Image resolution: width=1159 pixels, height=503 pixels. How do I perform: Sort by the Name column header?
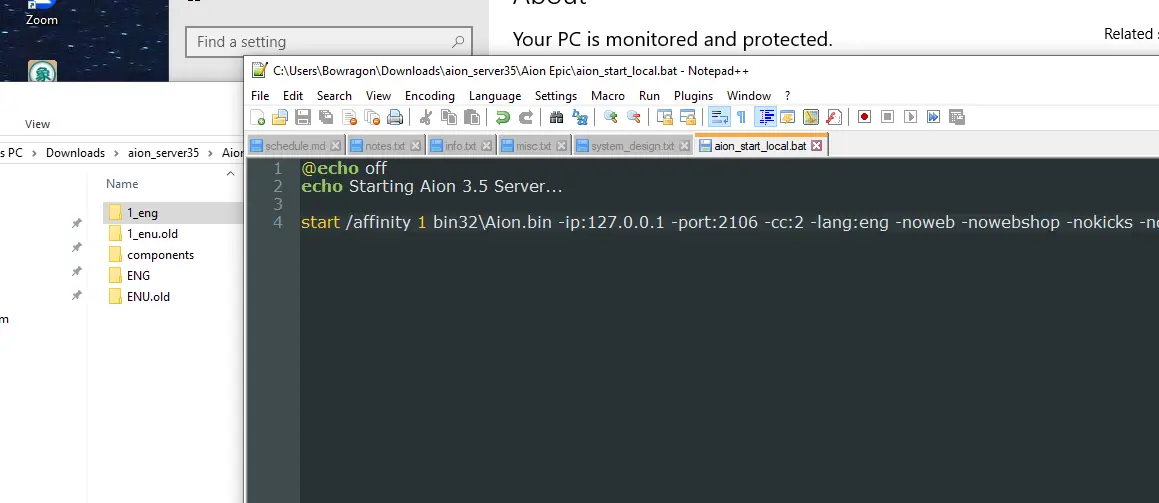coord(122,184)
